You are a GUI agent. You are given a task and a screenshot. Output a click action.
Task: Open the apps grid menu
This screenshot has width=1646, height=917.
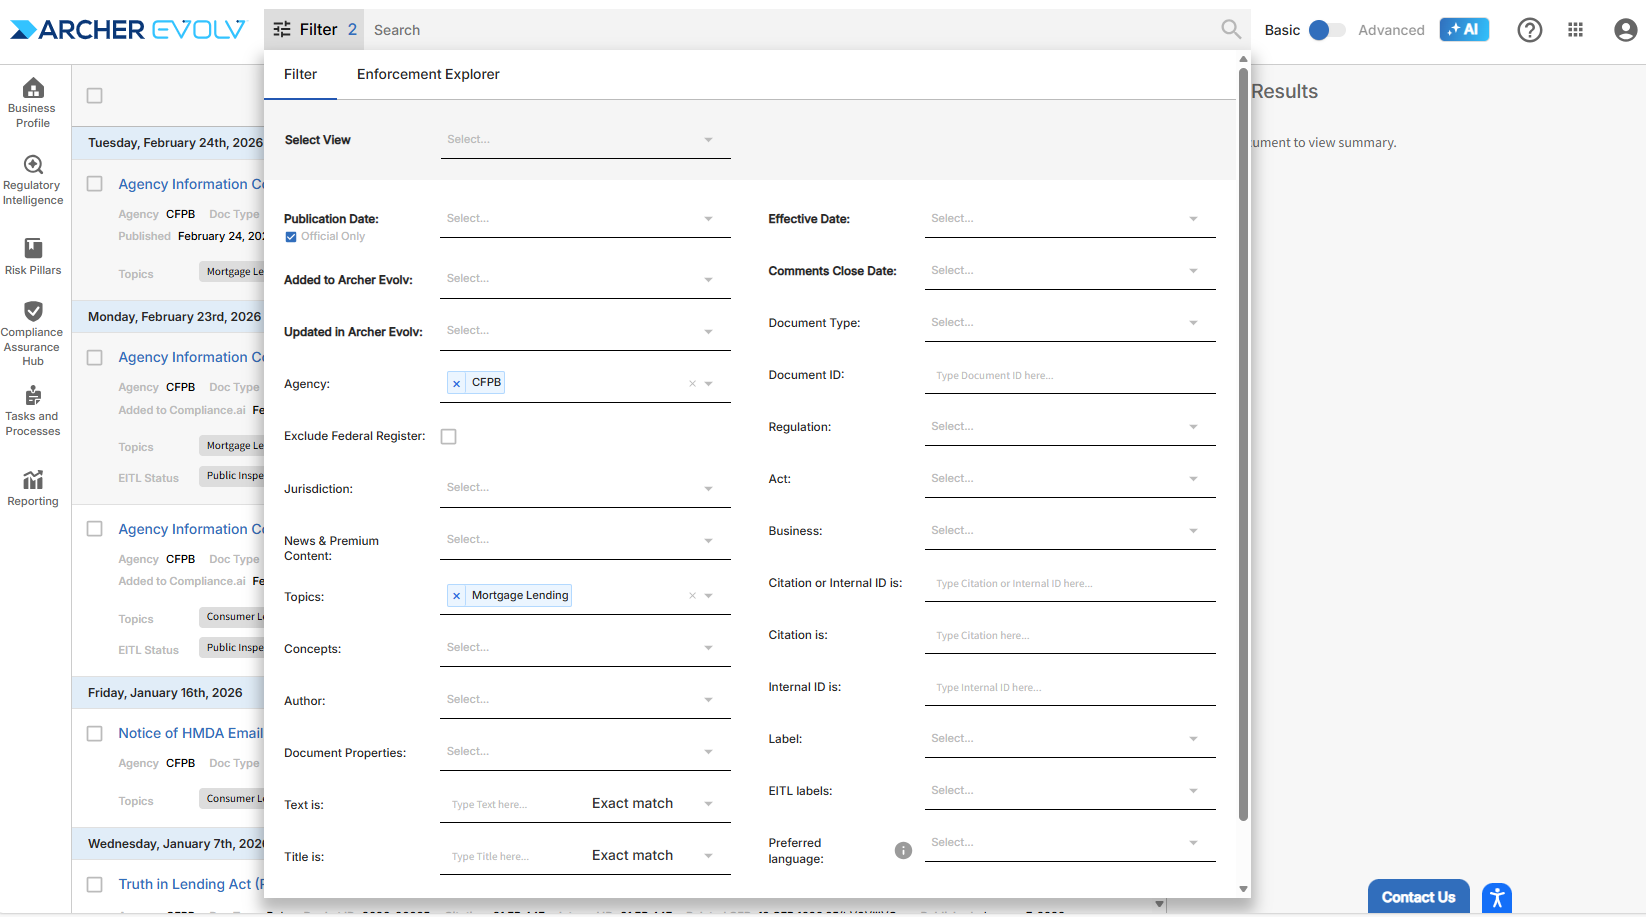coord(1576,30)
